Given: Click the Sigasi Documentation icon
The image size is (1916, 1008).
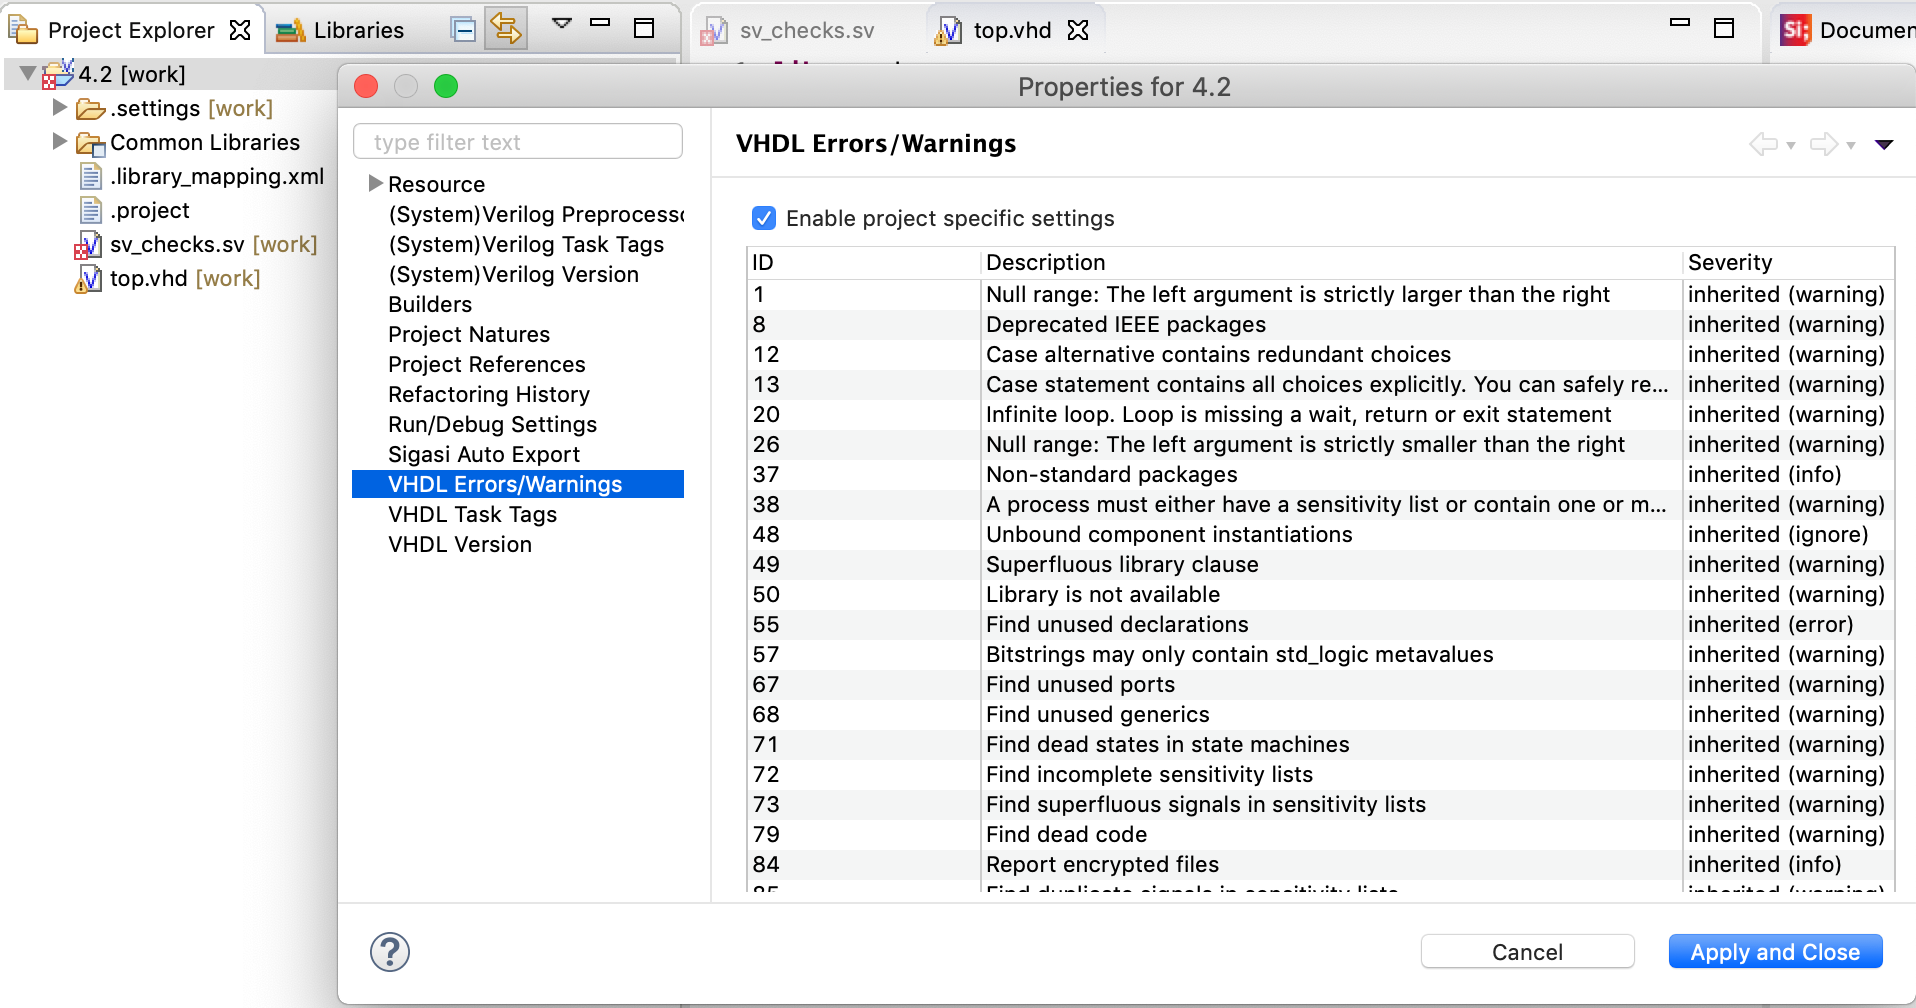Looking at the screenshot, I should point(1796,30).
